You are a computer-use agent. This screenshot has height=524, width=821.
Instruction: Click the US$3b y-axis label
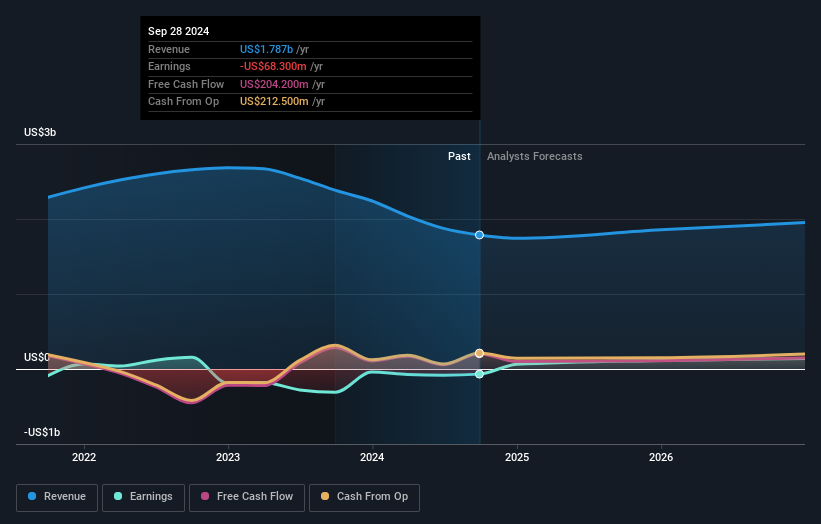coord(40,132)
